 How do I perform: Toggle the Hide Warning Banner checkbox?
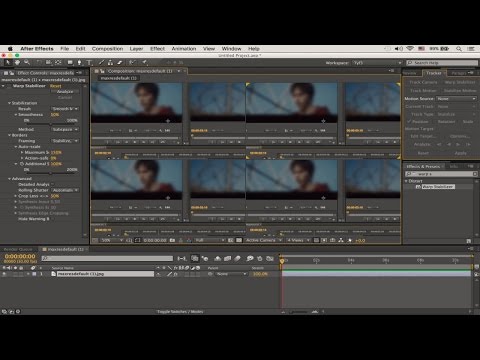click(52, 219)
